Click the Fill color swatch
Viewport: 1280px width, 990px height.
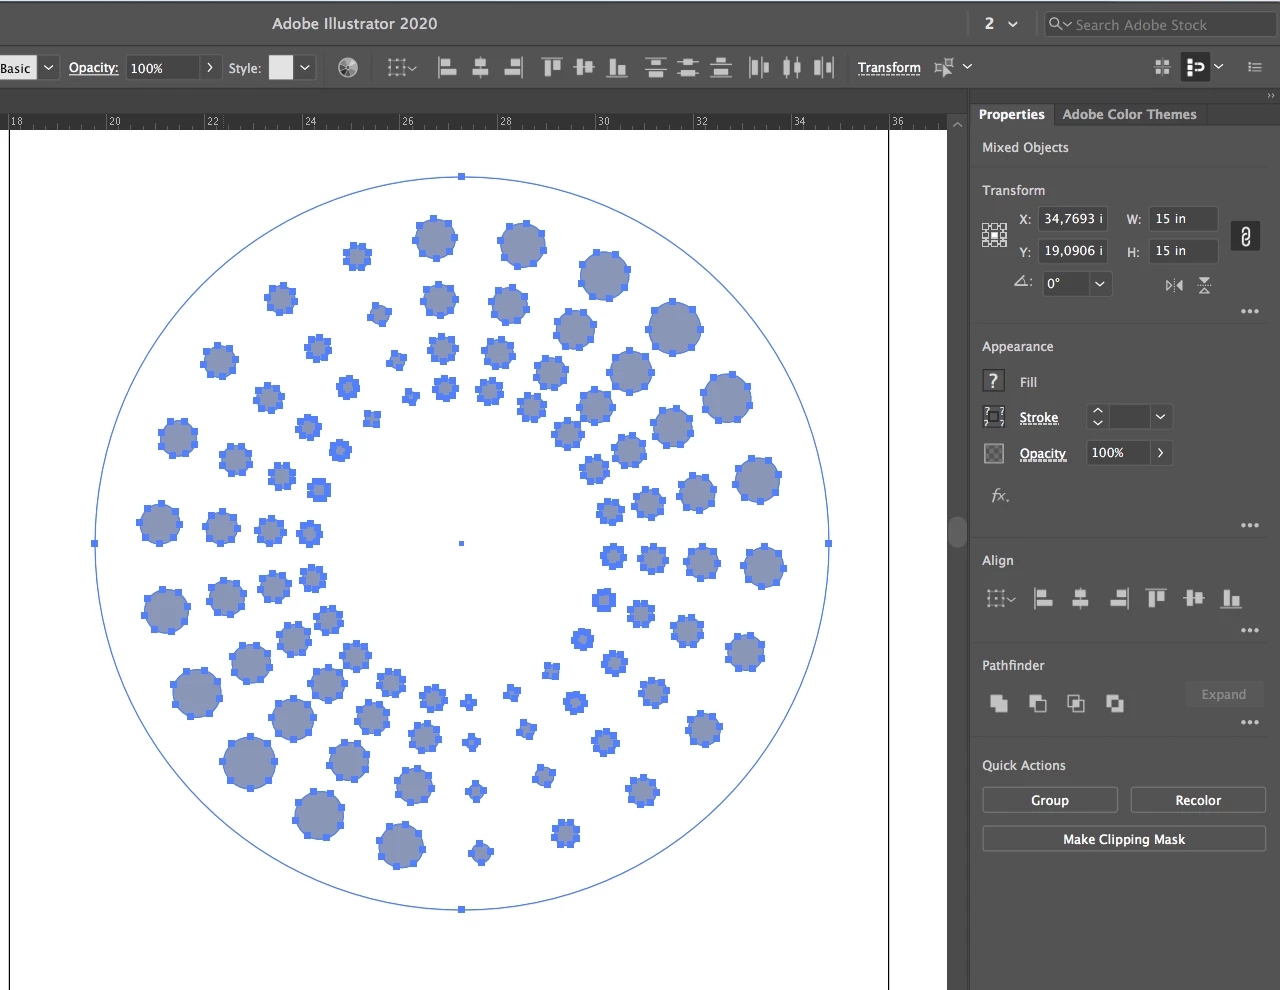coord(993,381)
